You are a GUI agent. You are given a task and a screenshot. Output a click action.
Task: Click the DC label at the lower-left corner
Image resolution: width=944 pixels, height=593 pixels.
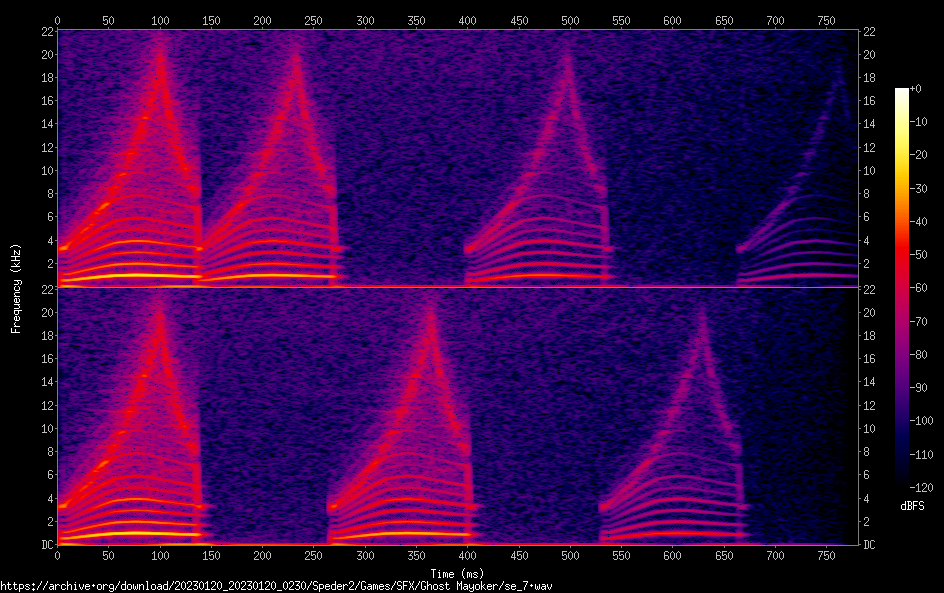(44, 545)
